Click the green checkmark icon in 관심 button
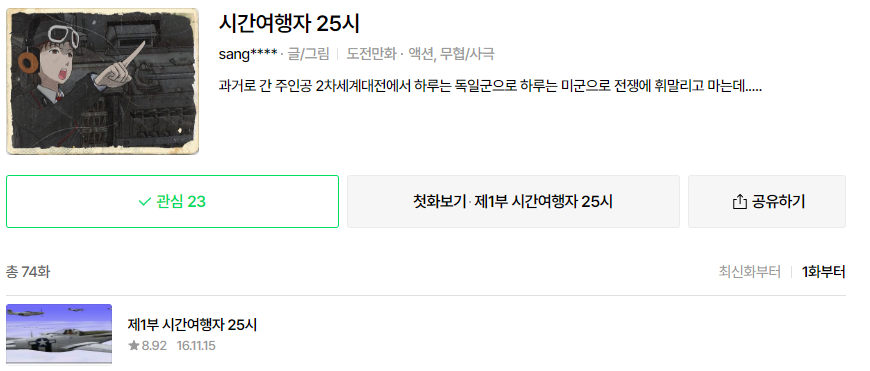The width and height of the screenshot is (870, 371). [144, 202]
